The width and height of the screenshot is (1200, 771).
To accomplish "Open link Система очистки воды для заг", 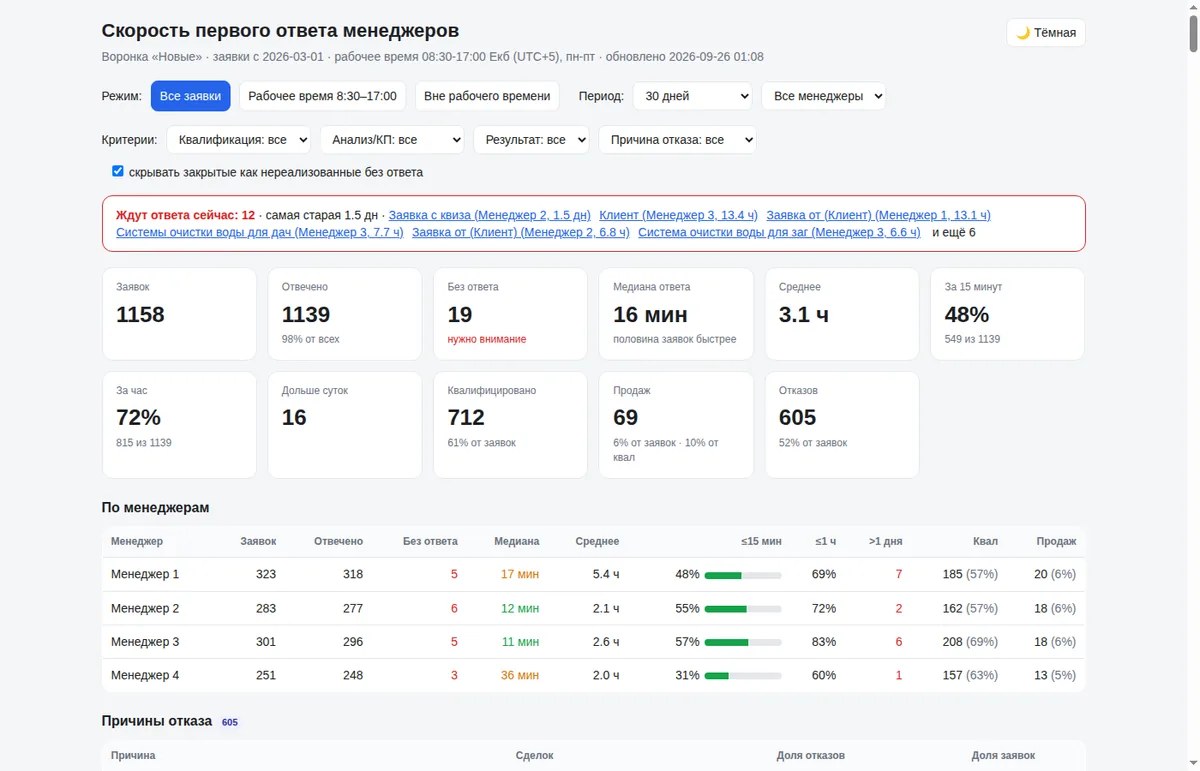I will (779, 232).
